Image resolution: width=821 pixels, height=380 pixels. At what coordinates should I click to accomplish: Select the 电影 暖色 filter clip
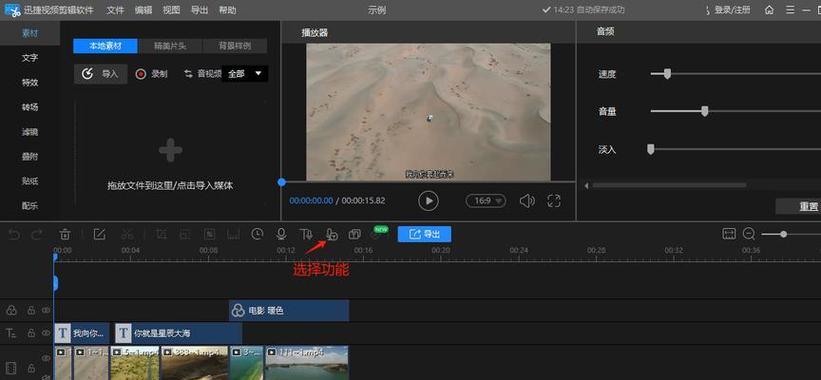[x=289, y=310]
